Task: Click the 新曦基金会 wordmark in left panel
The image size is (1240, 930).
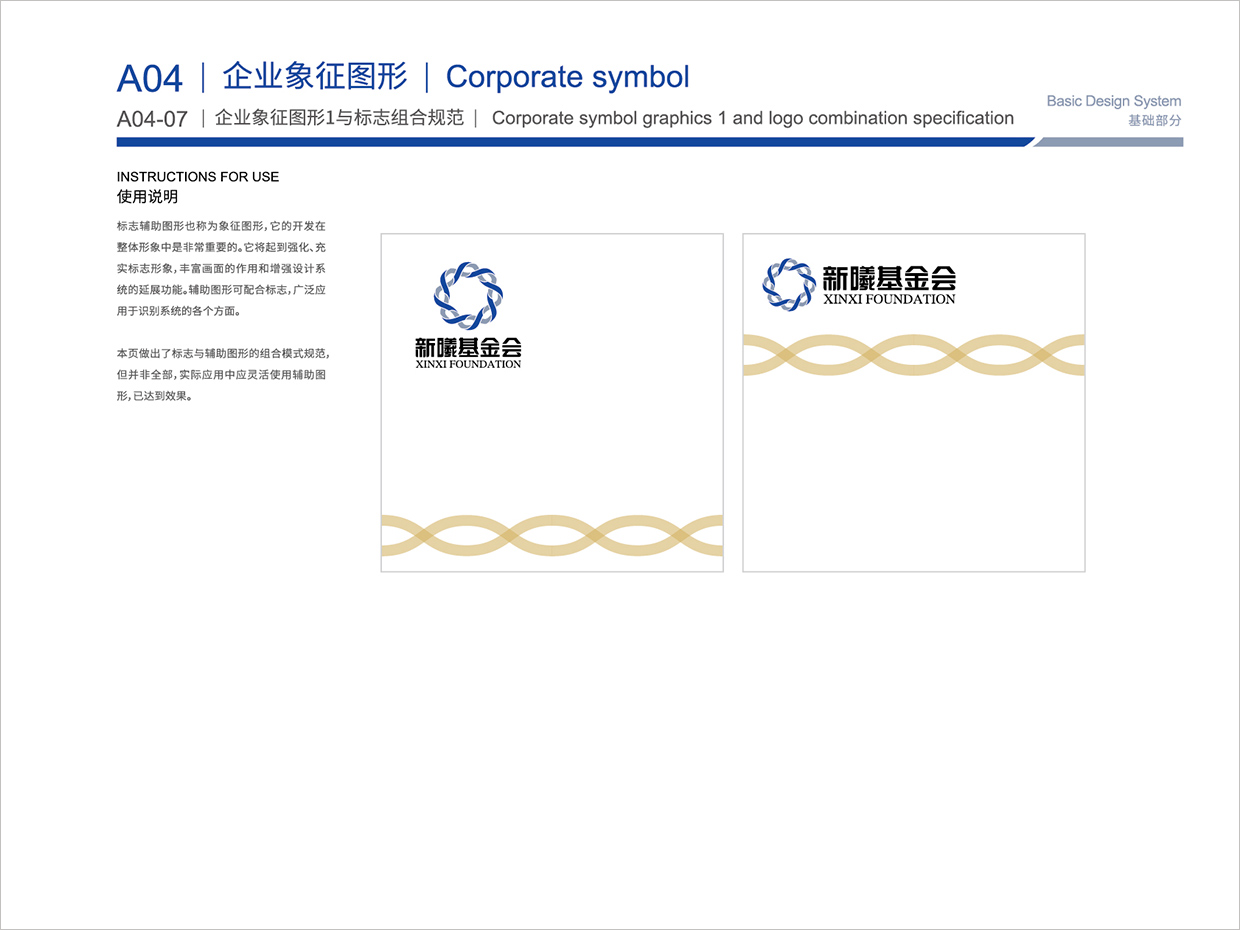Action: pos(468,348)
